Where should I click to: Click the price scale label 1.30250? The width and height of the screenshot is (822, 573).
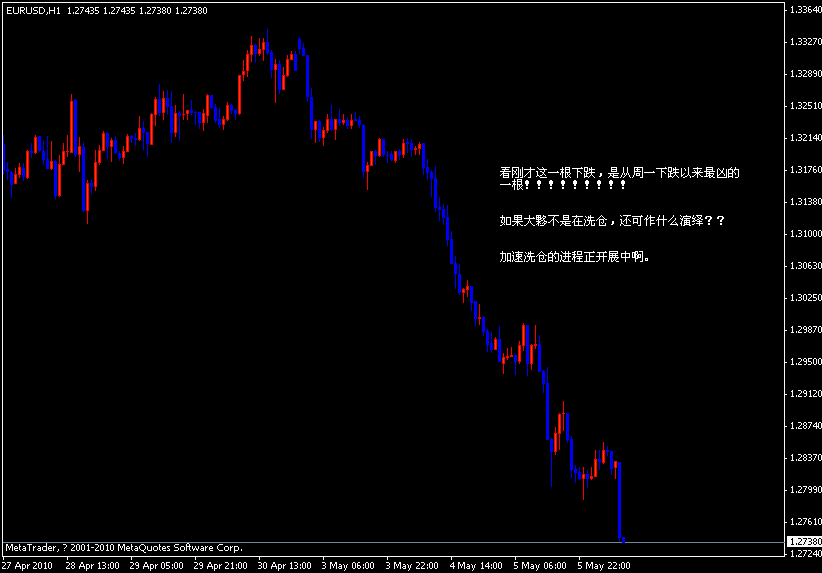point(805,297)
